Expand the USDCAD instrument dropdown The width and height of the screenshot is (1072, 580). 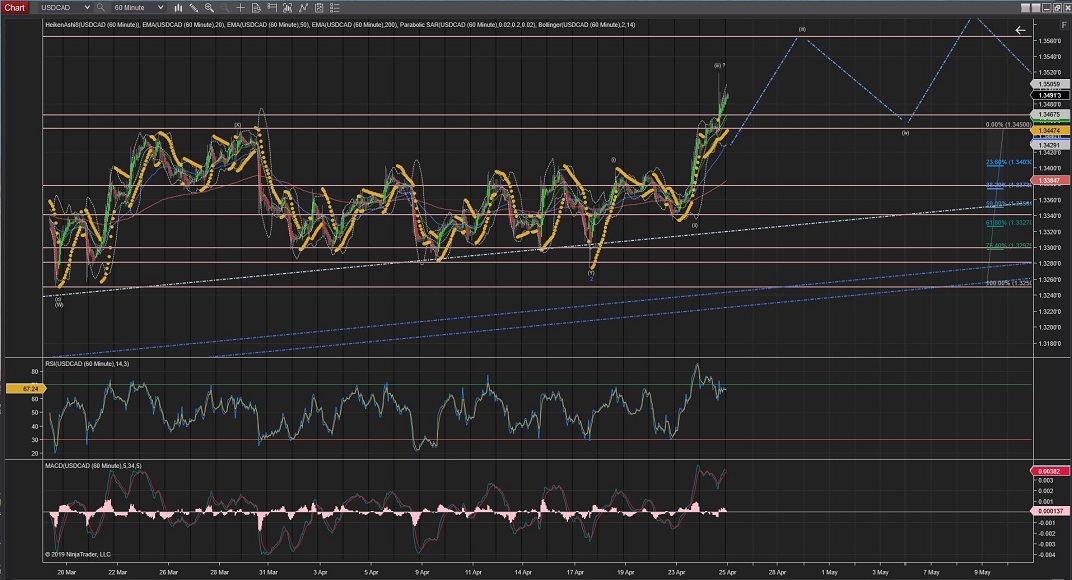[x=87, y=7]
